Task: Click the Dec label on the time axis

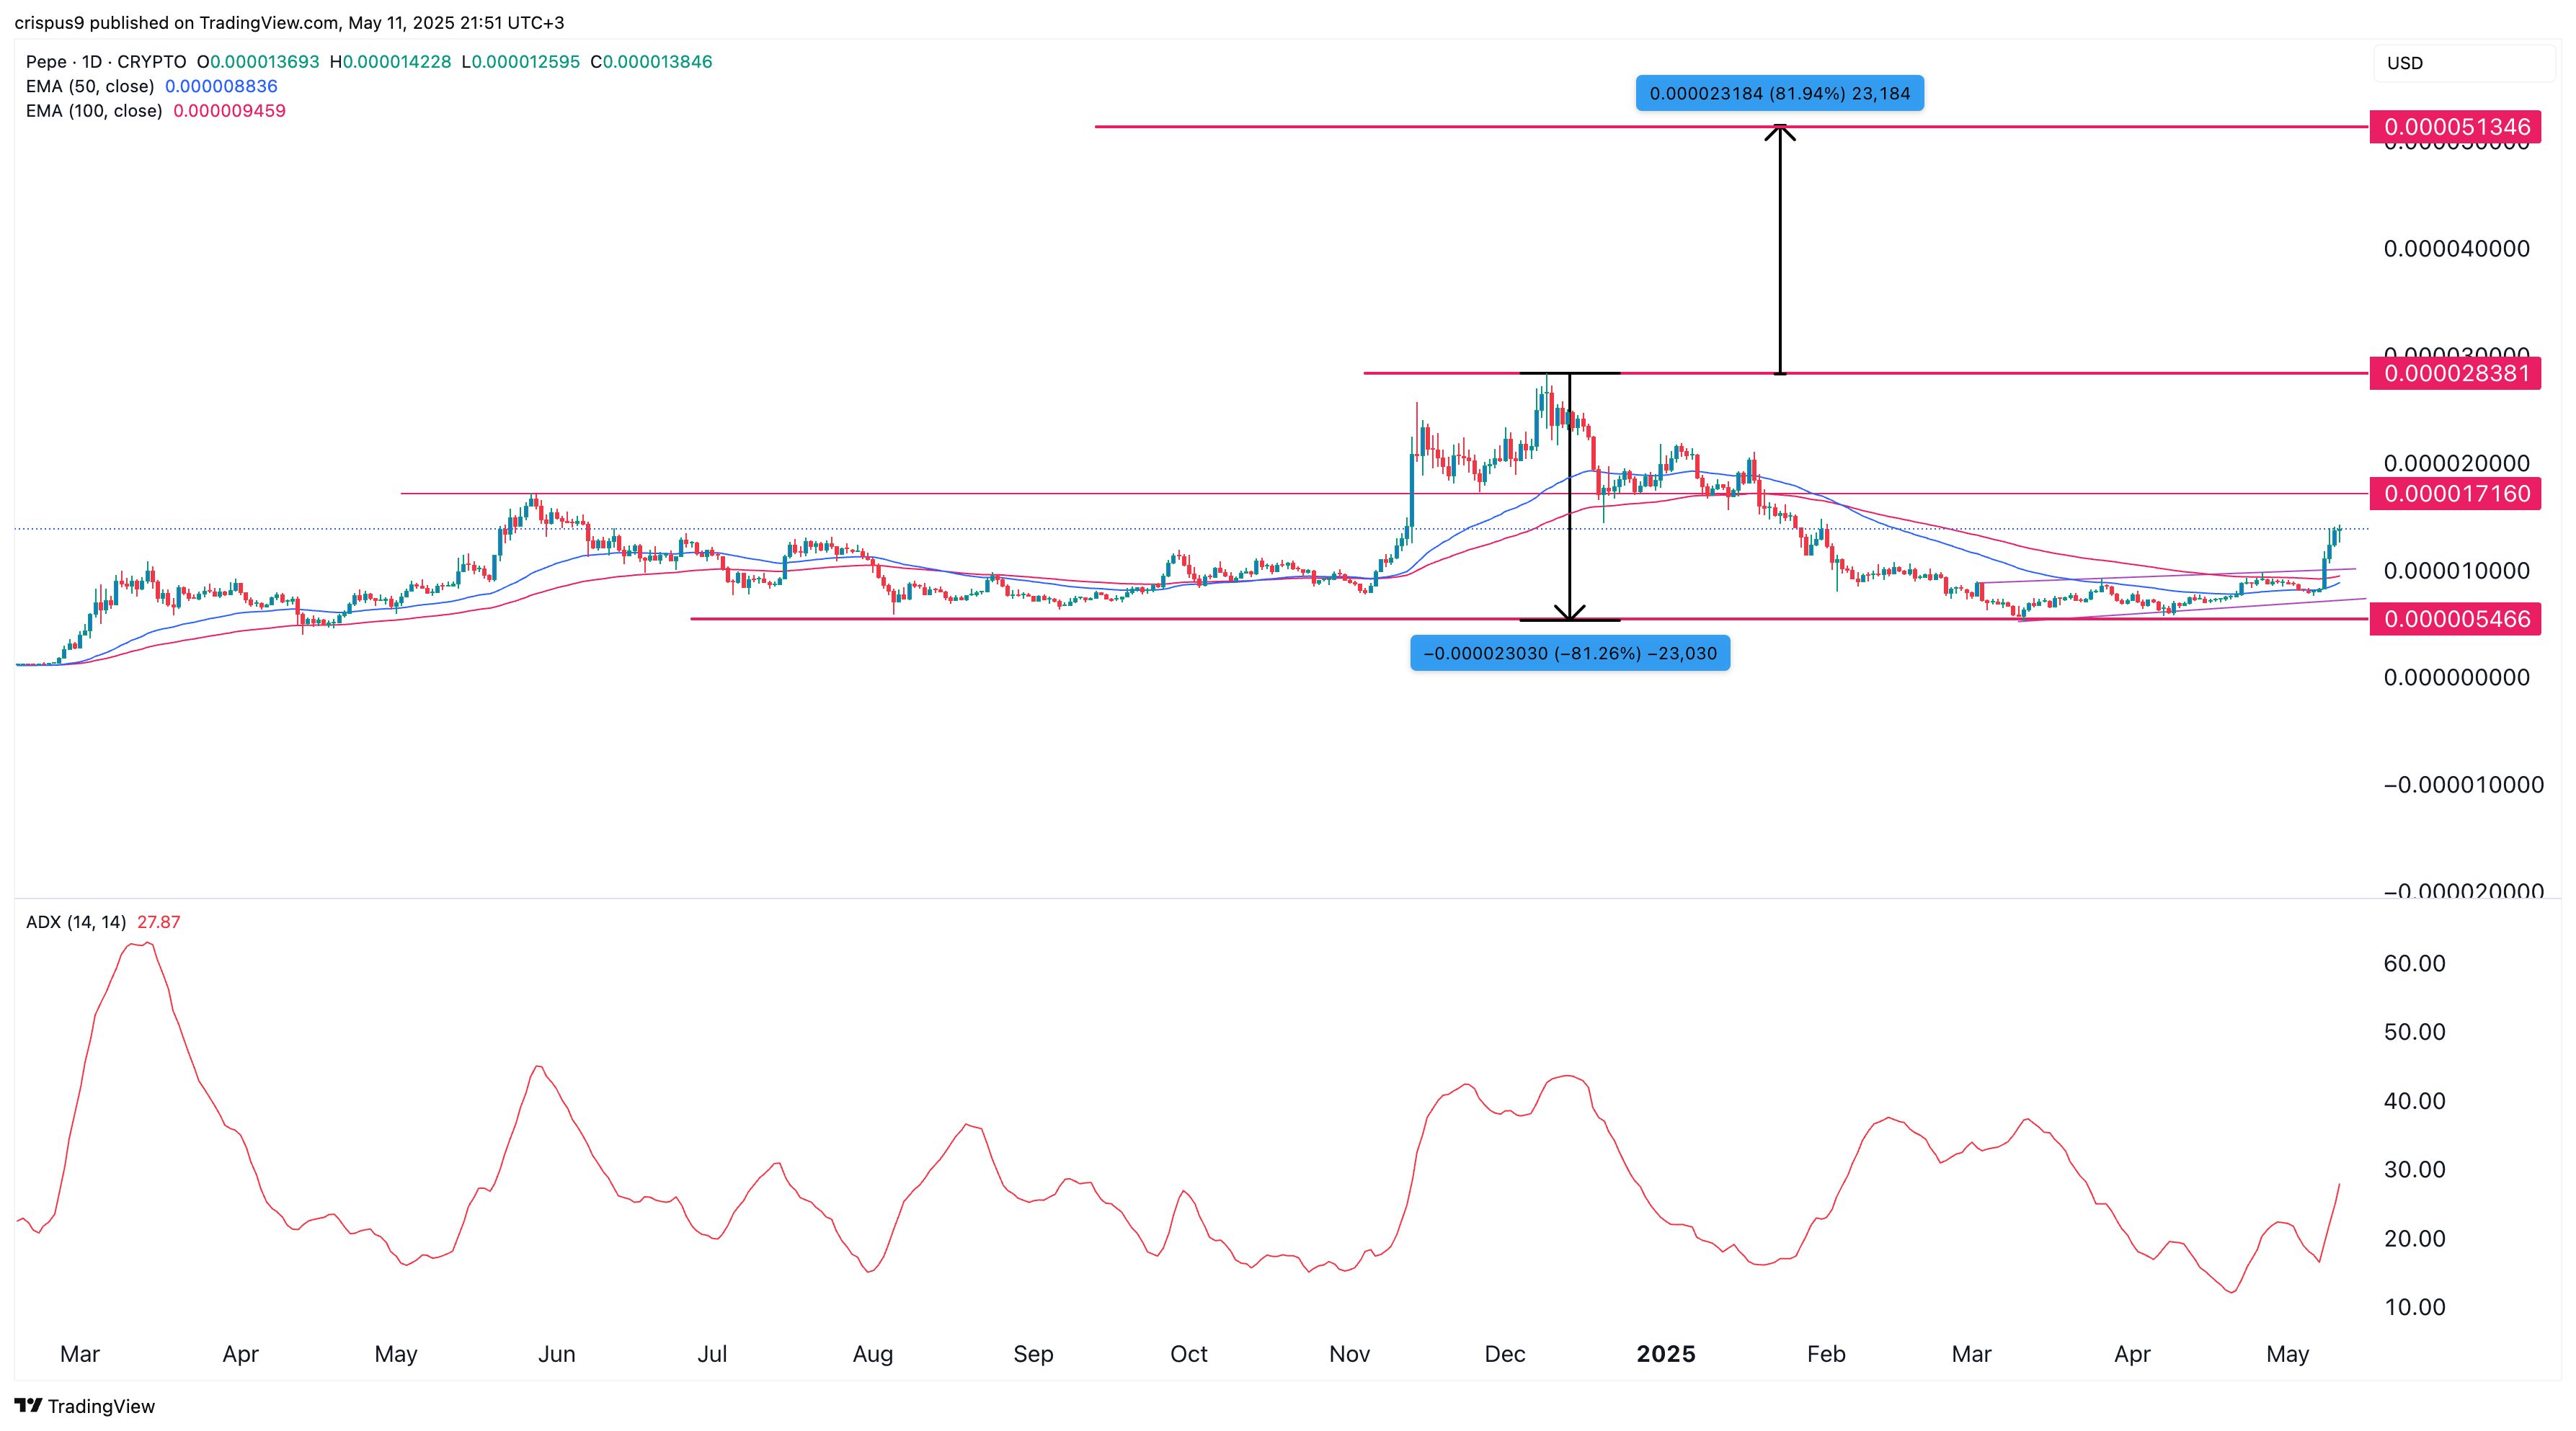Action: (1504, 1354)
